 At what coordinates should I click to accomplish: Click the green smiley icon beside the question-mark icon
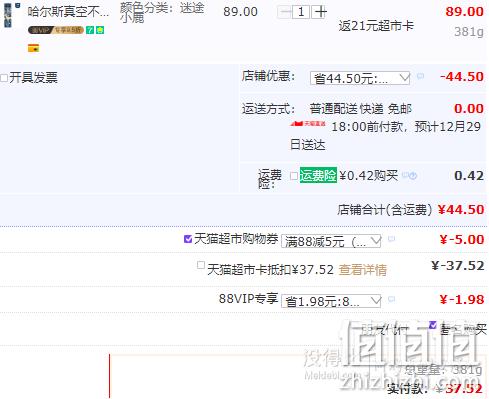[100, 30]
